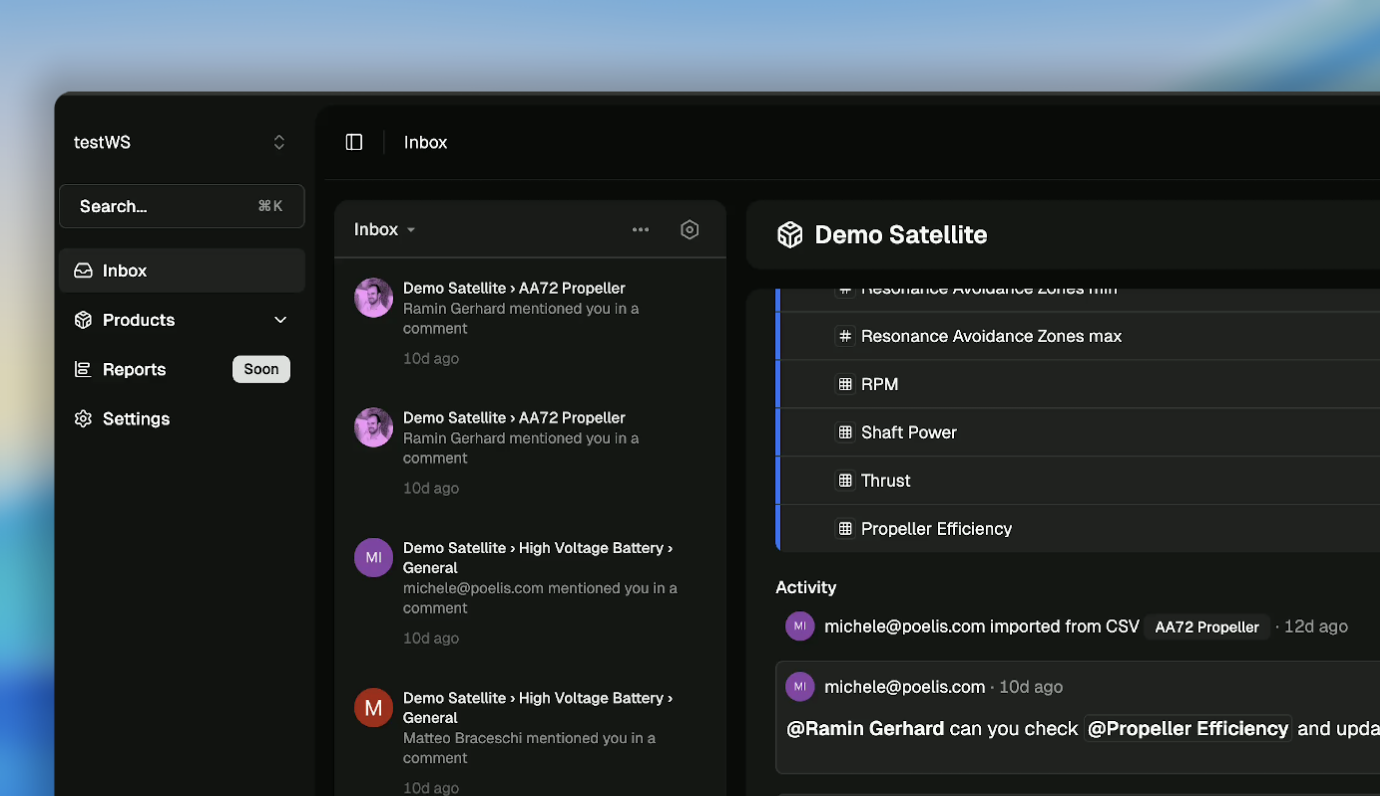Click the hash icon beside Resonance Avoidance Zones max
The width and height of the screenshot is (1380, 796).
845,336
